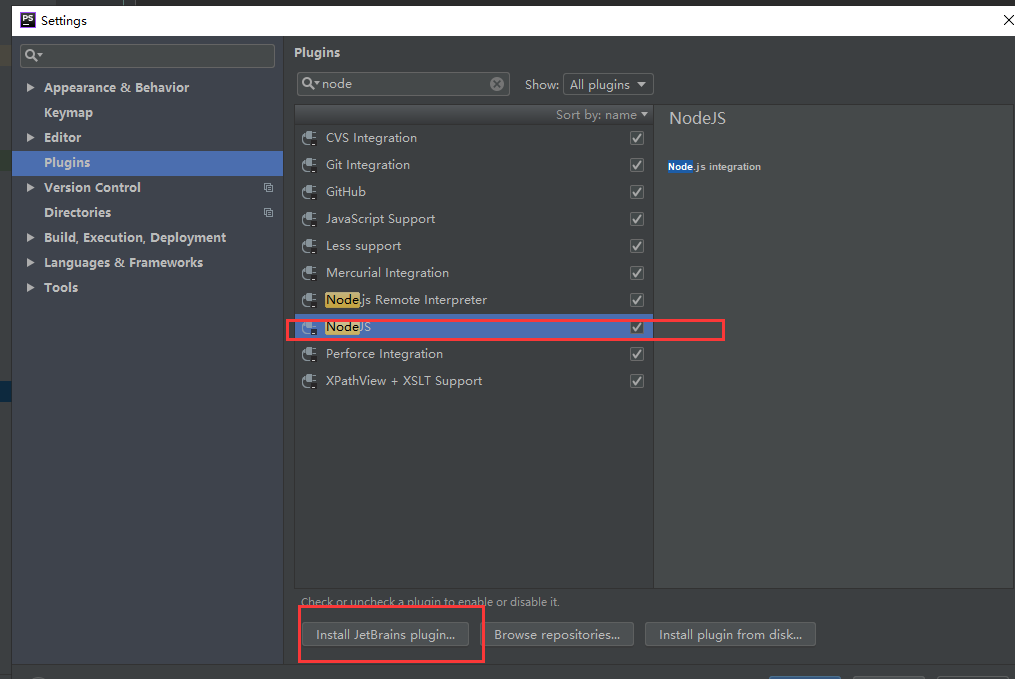Uncheck the JavaScript Support plugin
1015x679 pixels.
[637, 219]
